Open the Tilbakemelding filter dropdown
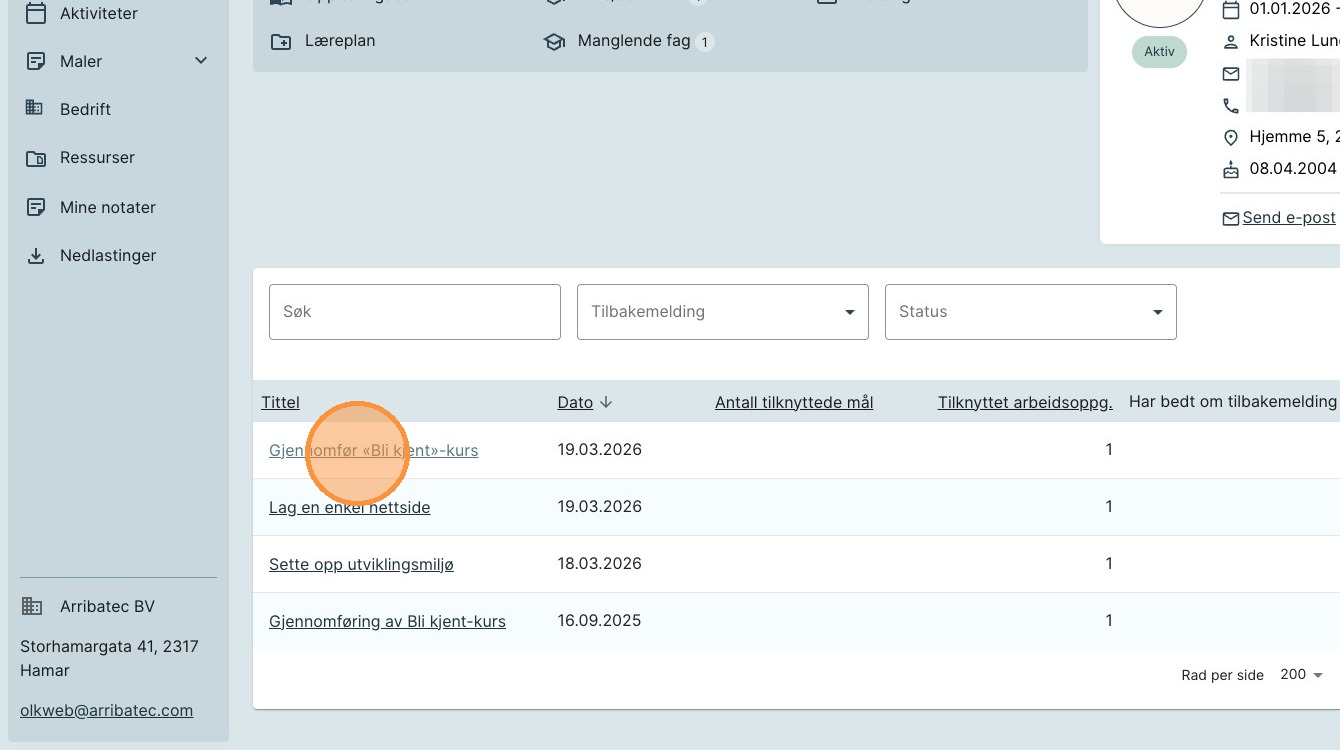Image resolution: width=1340 pixels, height=750 pixels. pyautogui.click(x=722, y=312)
